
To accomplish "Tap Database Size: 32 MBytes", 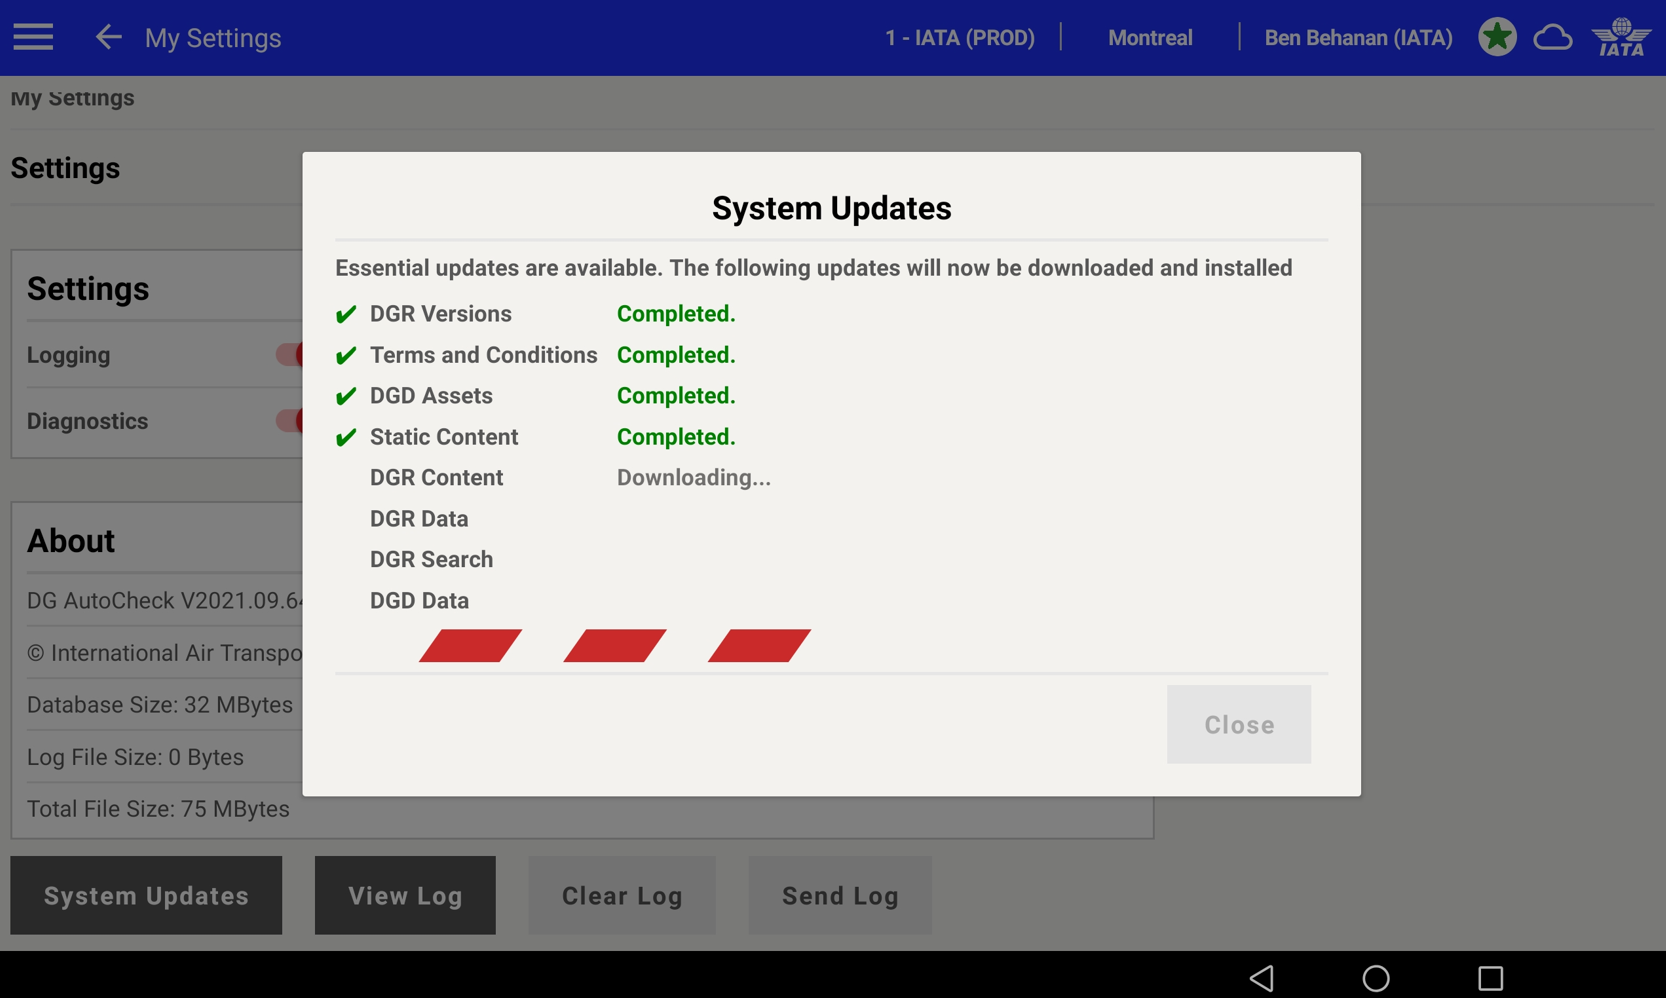I will click(160, 705).
